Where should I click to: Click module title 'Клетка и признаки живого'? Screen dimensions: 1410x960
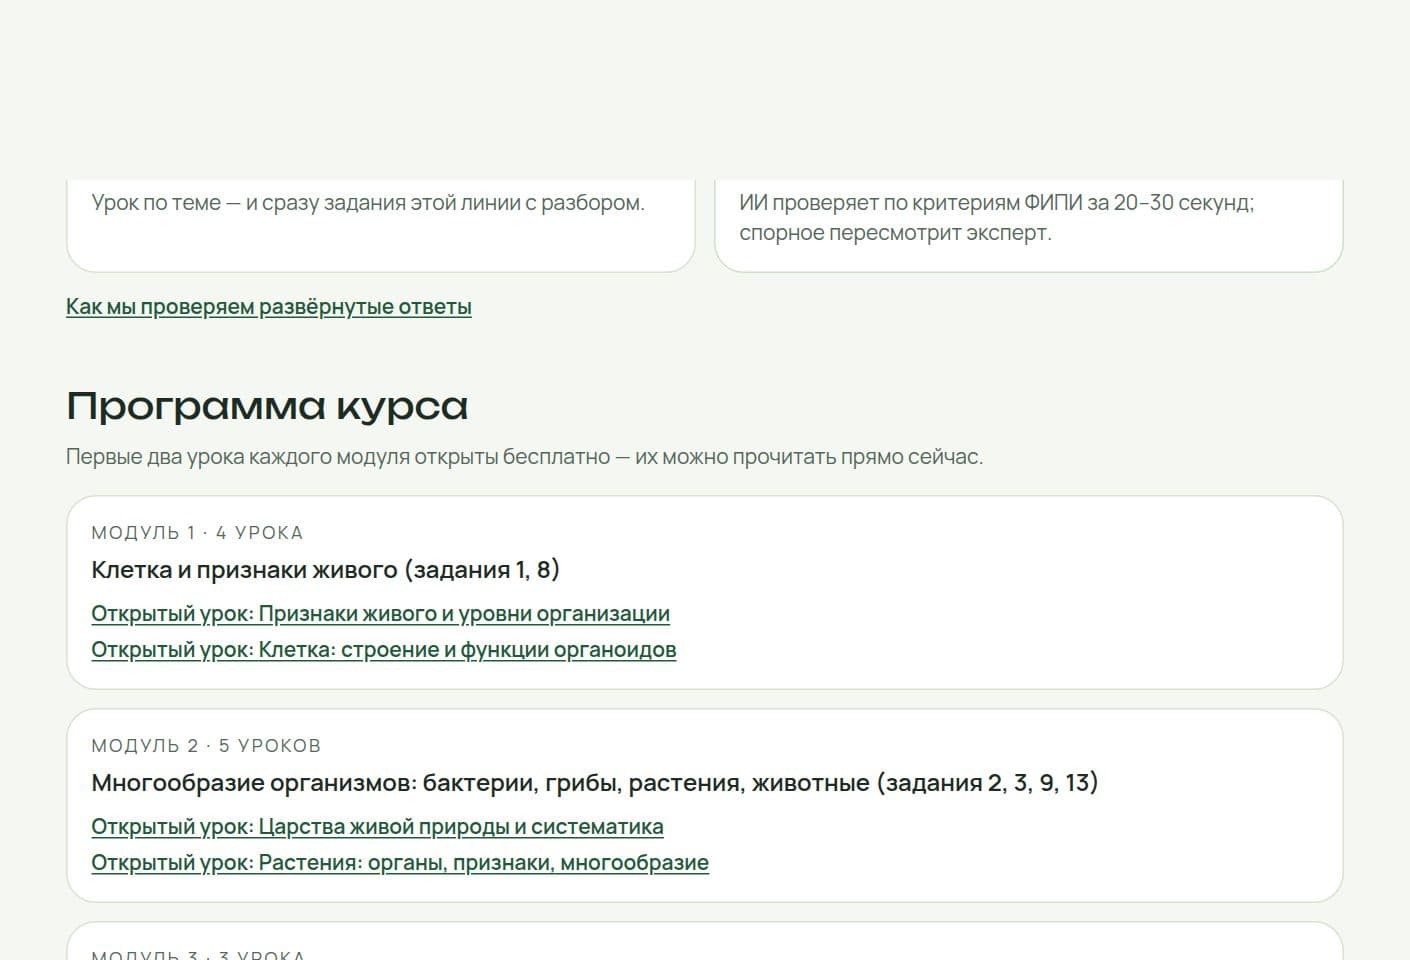(325, 570)
